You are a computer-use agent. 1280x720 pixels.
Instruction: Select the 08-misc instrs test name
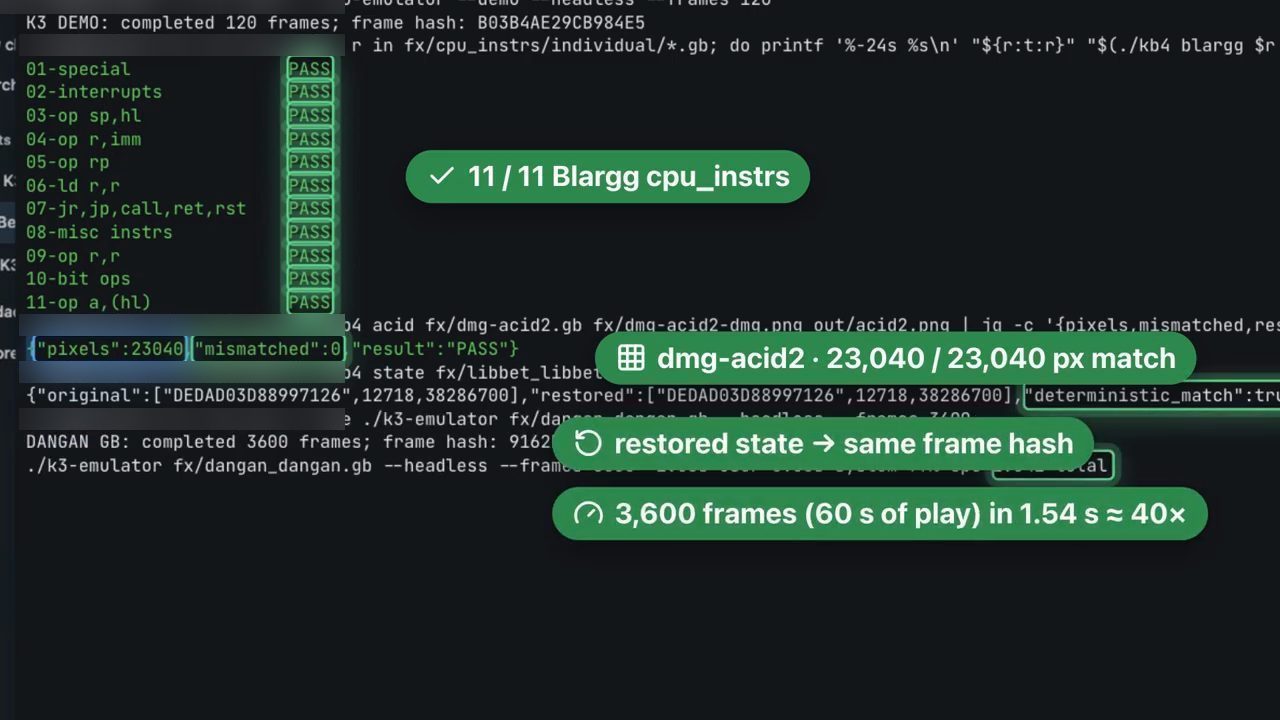[99, 232]
